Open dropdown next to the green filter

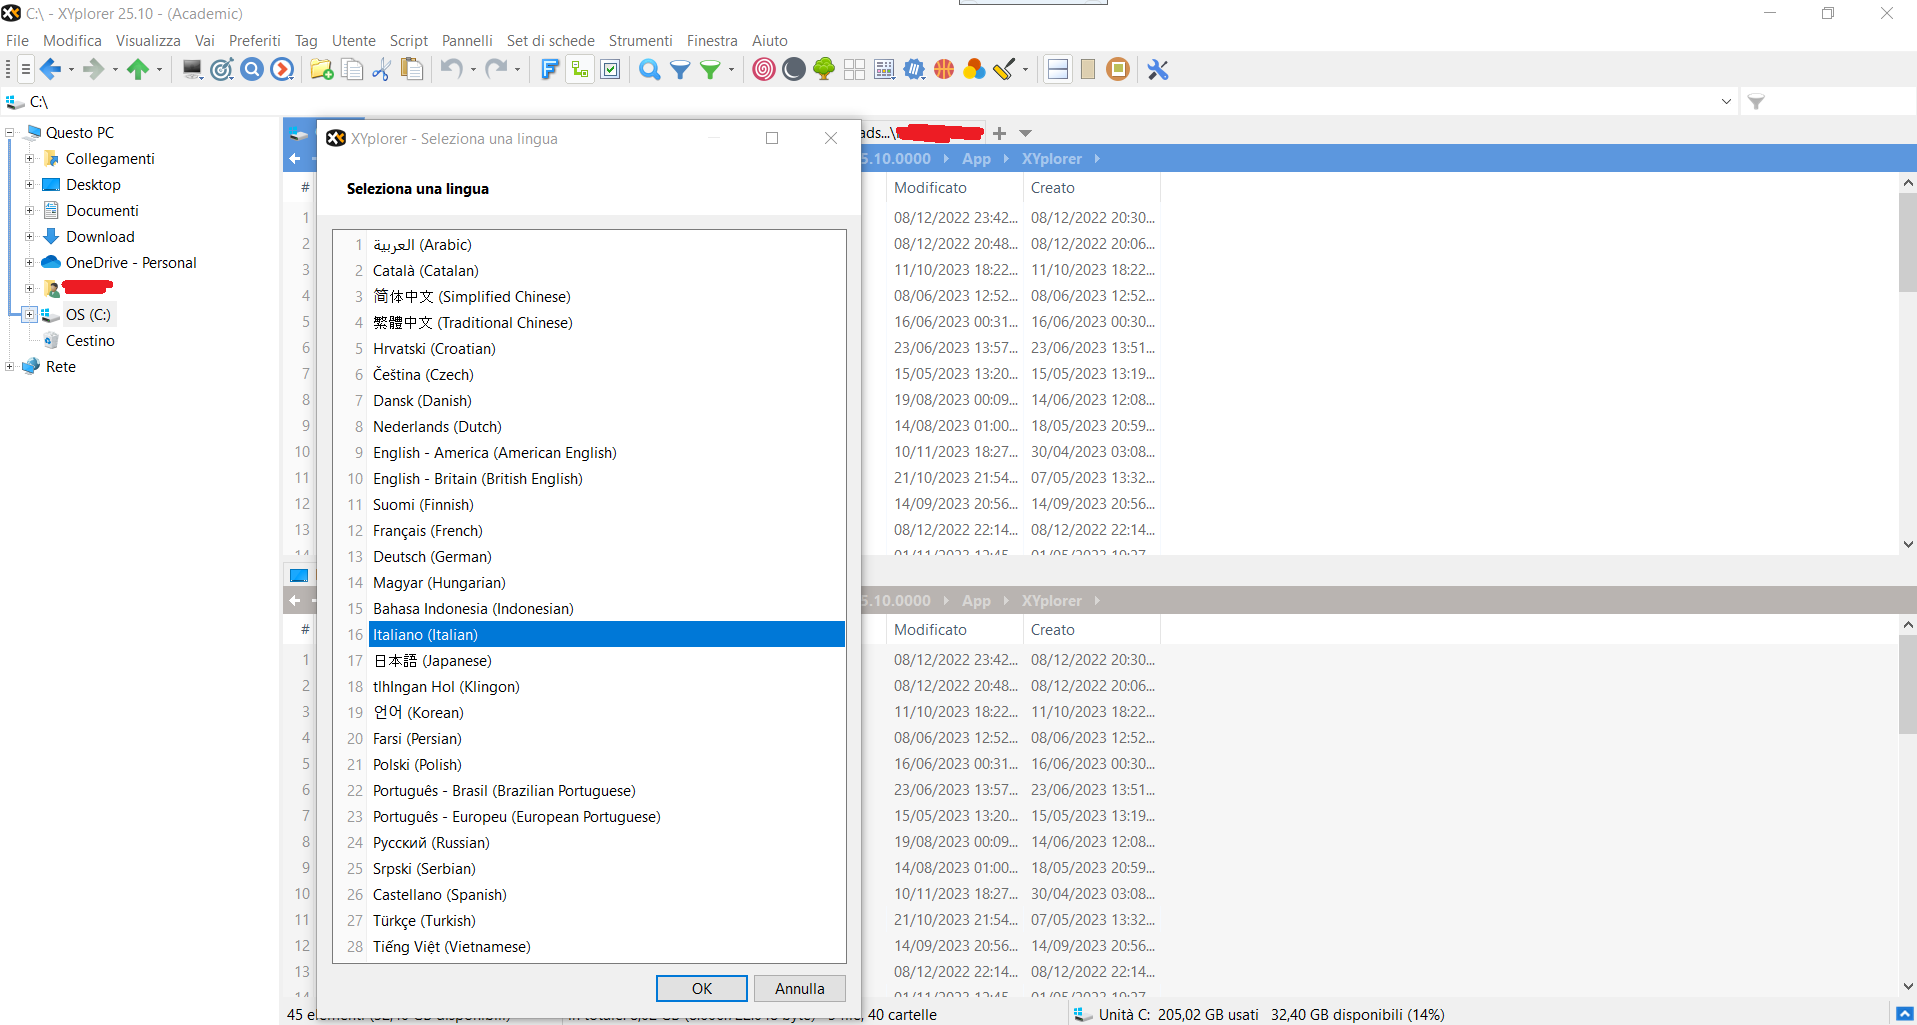coord(731,69)
